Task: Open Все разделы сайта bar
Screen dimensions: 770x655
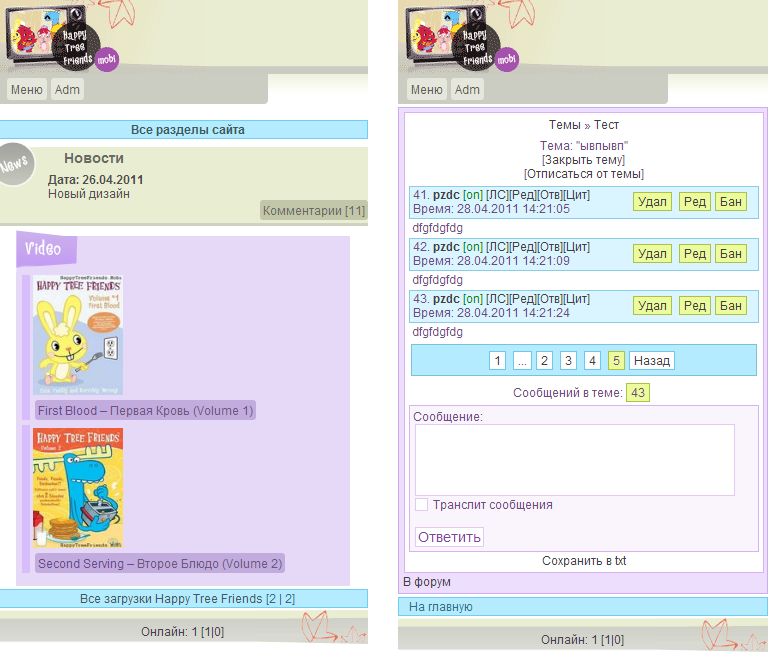Action: click(184, 130)
